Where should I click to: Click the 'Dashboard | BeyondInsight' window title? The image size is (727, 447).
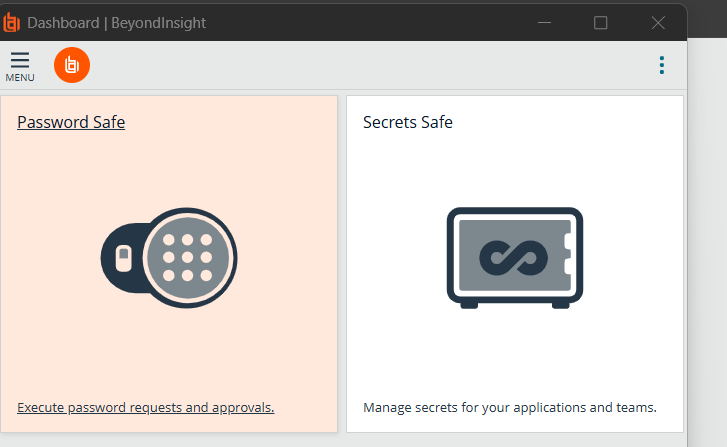pyautogui.click(x=116, y=23)
